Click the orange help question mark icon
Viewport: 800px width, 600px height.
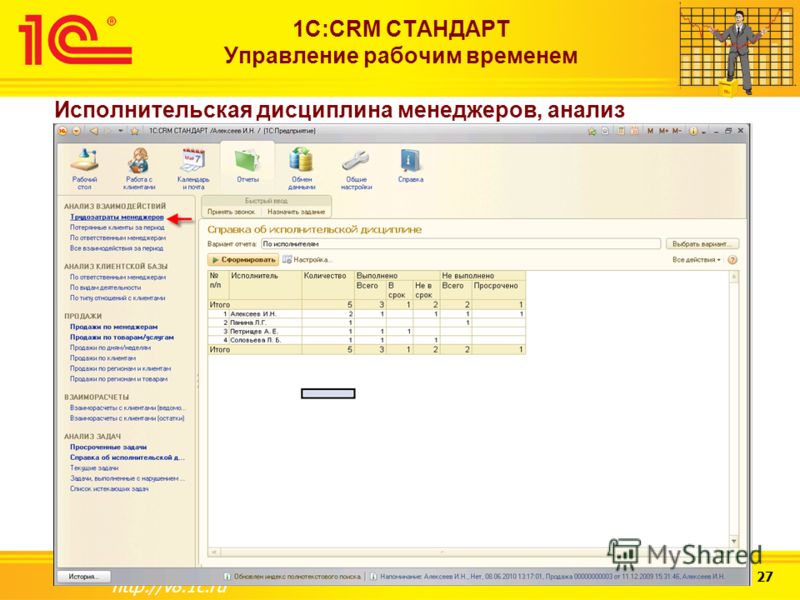pyautogui.click(x=733, y=260)
